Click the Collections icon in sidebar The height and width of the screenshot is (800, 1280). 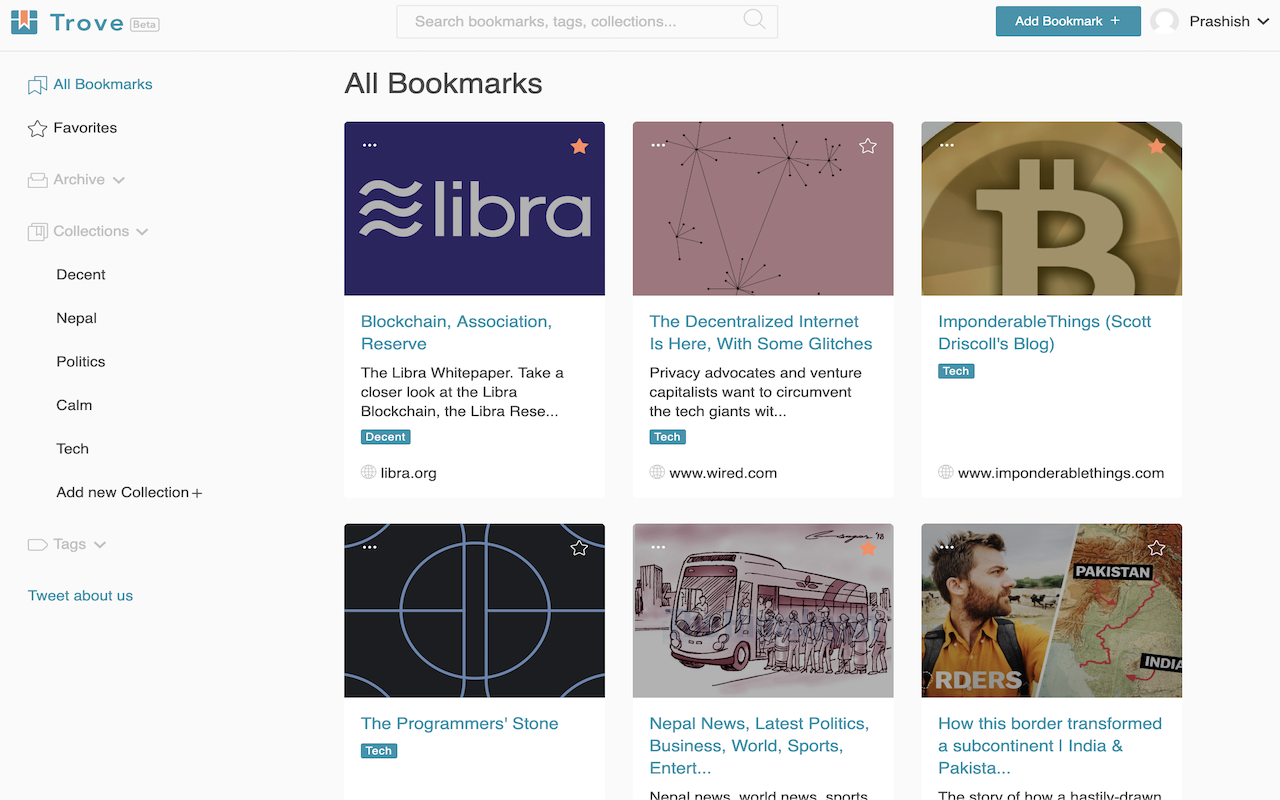[37, 232]
